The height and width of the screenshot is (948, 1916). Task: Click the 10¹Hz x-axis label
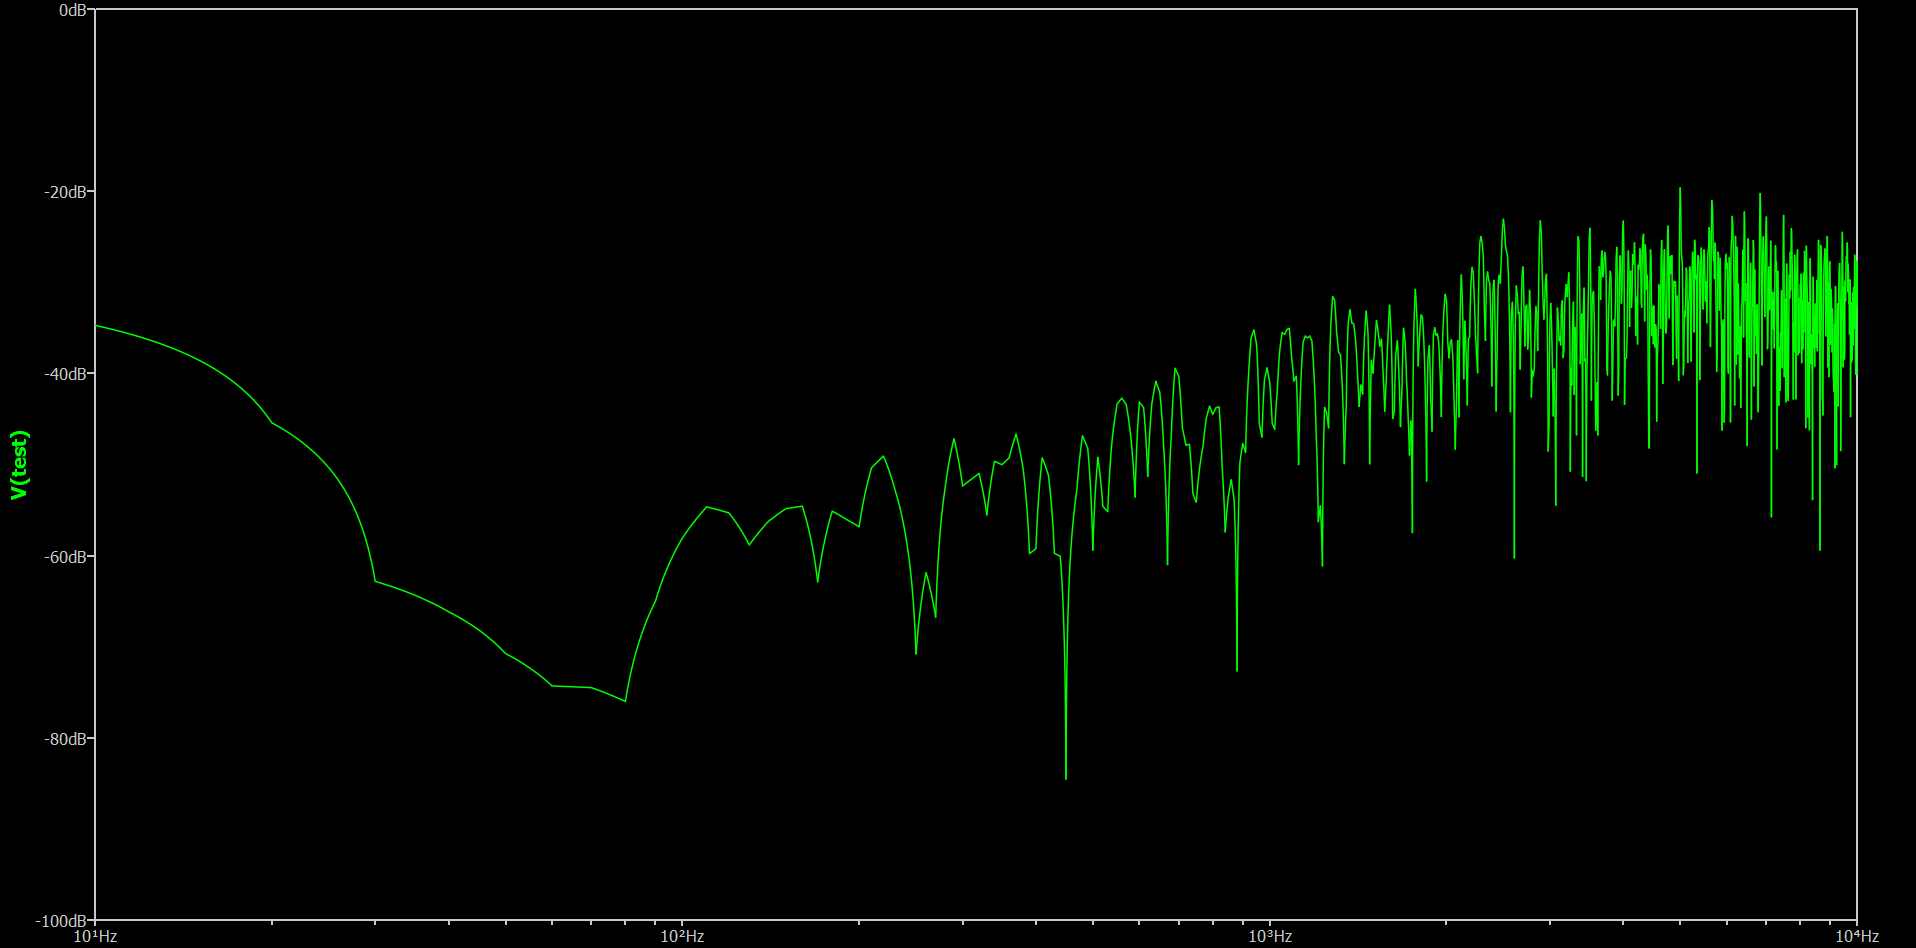point(95,937)
